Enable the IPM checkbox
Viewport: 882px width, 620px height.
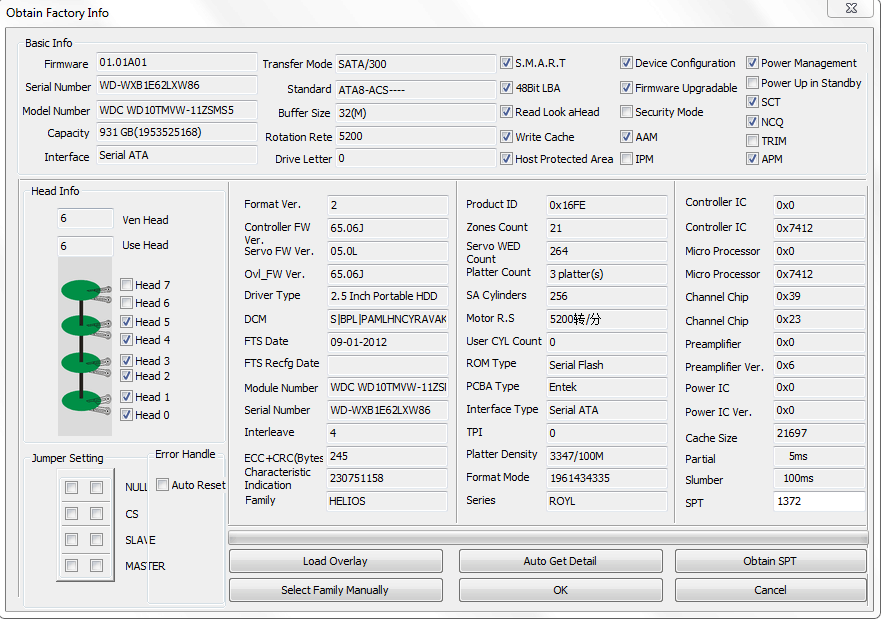(626, 159)
